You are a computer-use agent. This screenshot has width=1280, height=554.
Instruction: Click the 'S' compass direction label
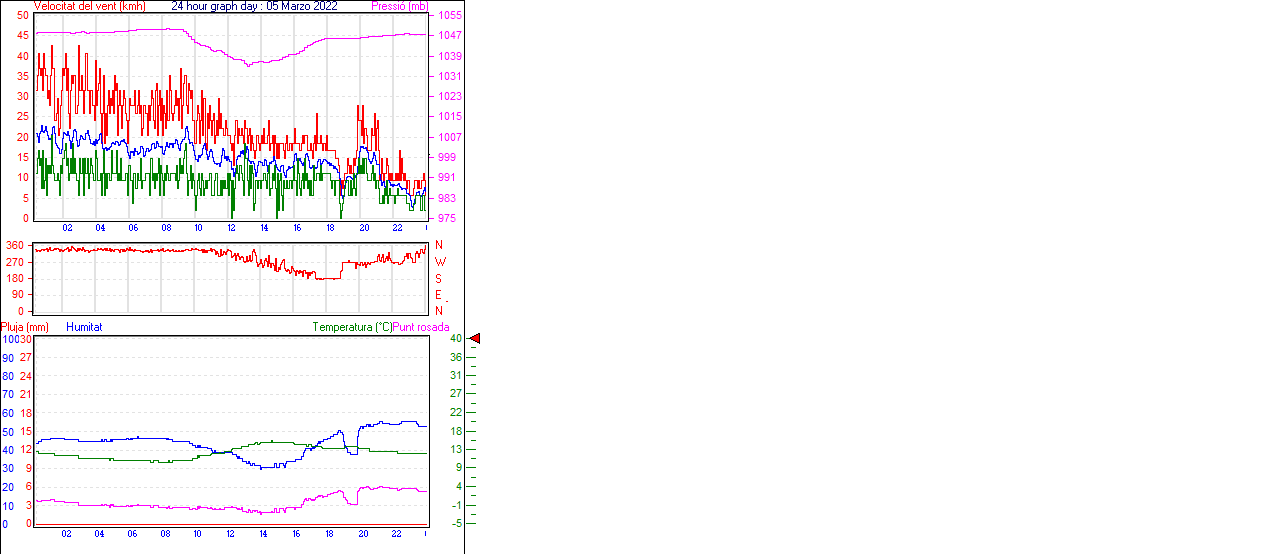[x=438, y=279]
